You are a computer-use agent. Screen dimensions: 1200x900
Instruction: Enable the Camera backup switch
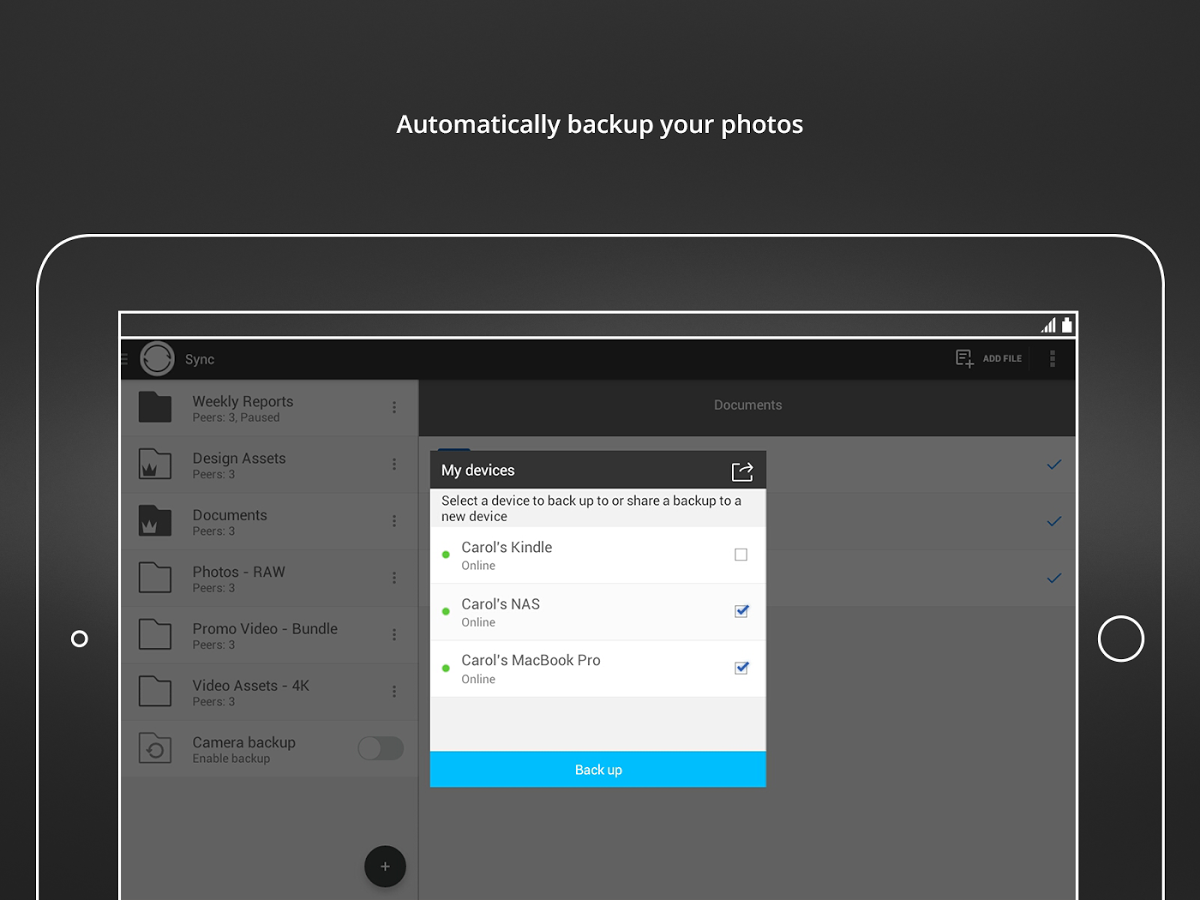tap(381, 748)
